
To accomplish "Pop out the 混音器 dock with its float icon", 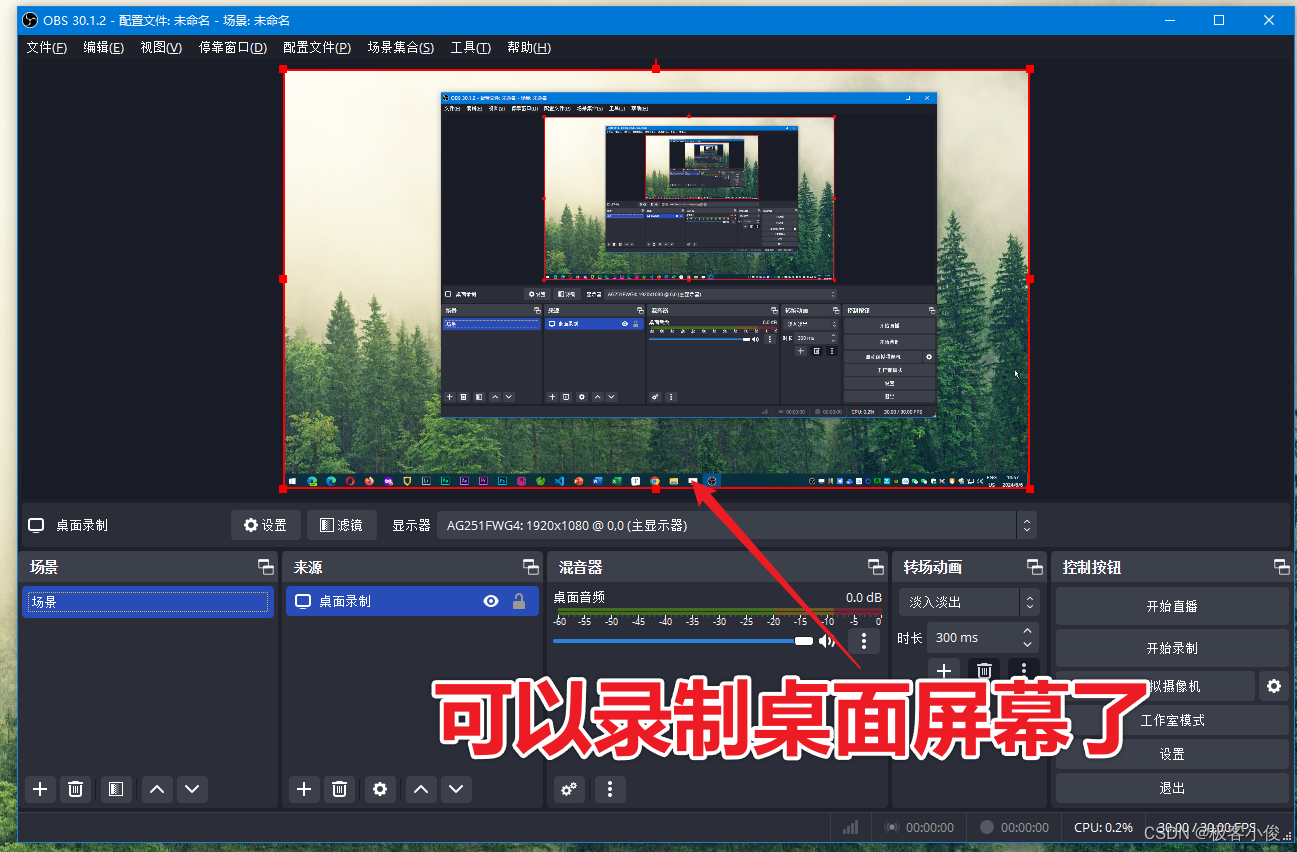I will pyautogui.click(x=876, y=567).
